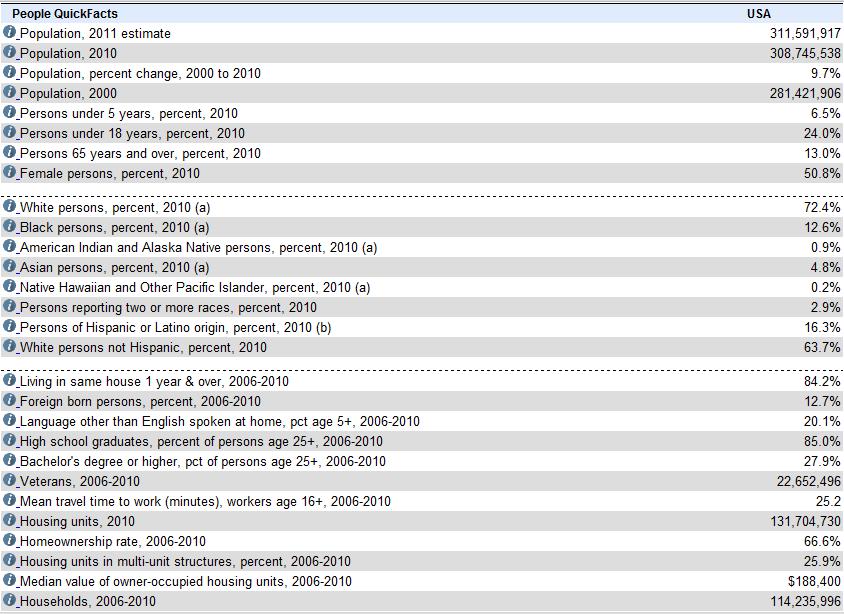Click info icon beside Population, 2011 estimate
This screenshot has width=844, height=614.
(9, 32)
